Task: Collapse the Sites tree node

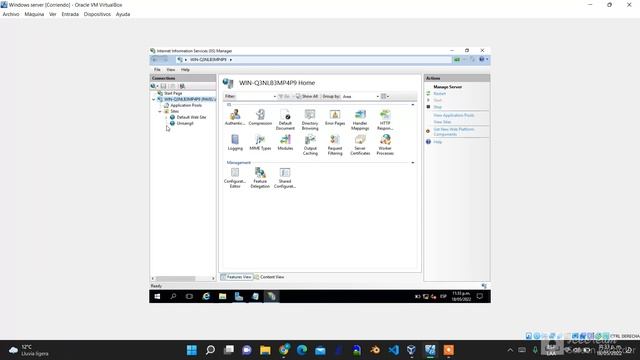Action: [160, 111]
